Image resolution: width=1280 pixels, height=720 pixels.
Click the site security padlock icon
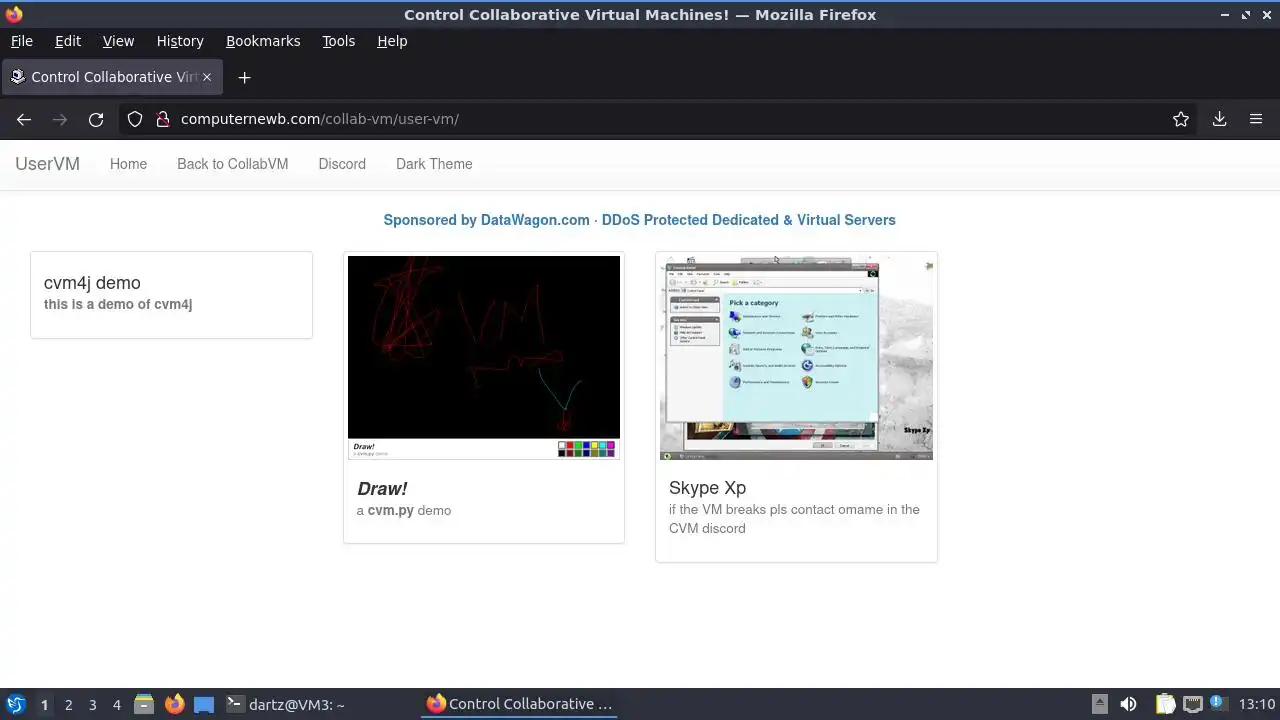(x=163, y=119)
